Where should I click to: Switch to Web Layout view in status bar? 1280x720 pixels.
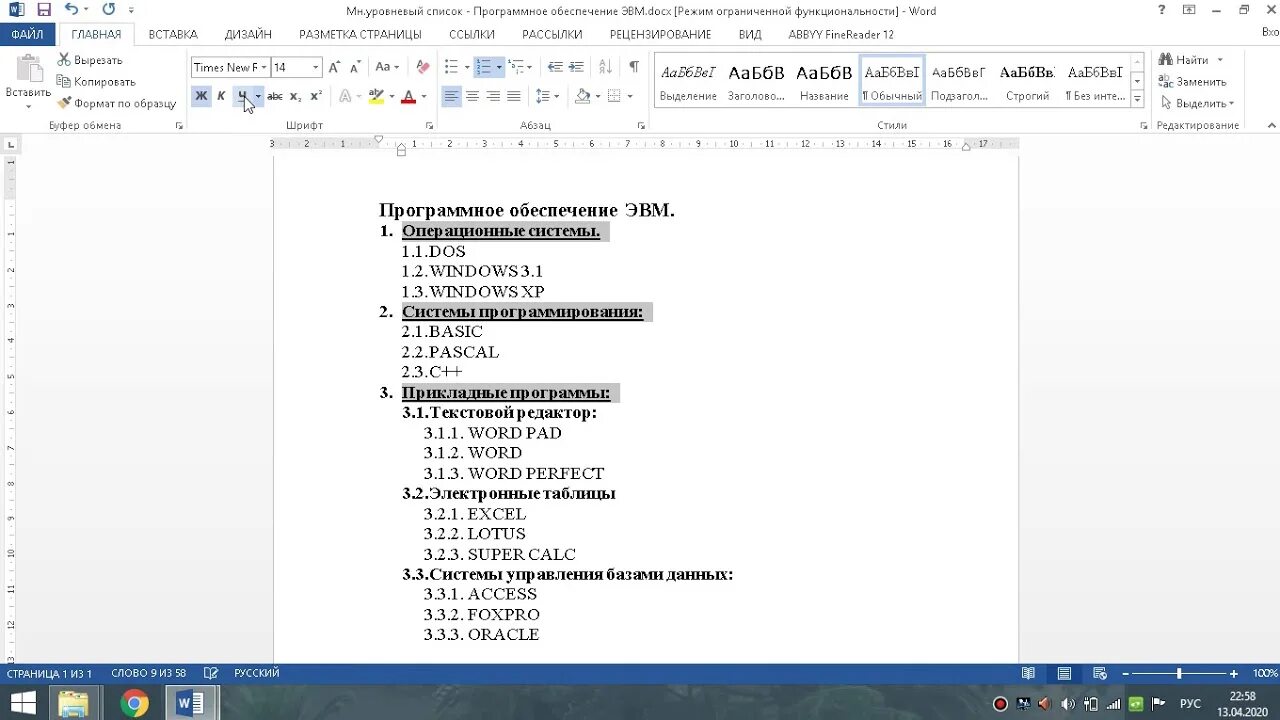pos(1100,673)
